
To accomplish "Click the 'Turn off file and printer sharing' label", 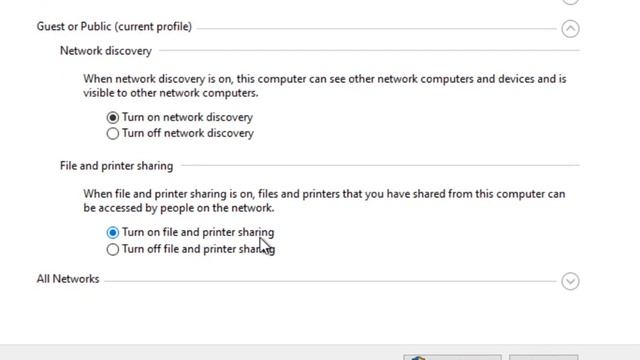I will point(198,249).
